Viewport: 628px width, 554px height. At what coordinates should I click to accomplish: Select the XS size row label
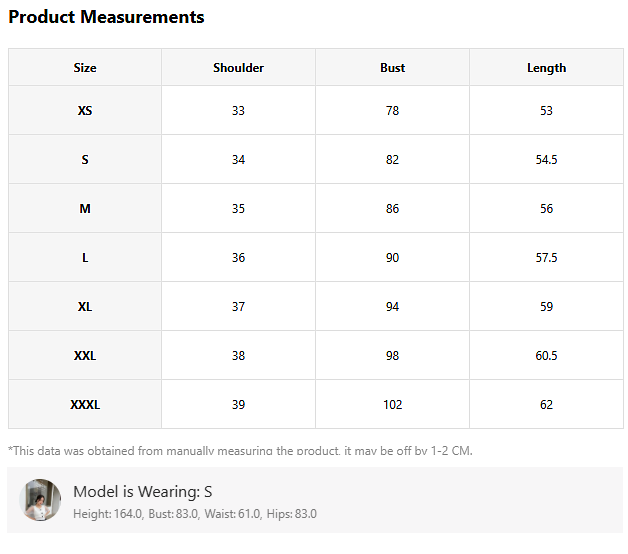coord(85,111)
